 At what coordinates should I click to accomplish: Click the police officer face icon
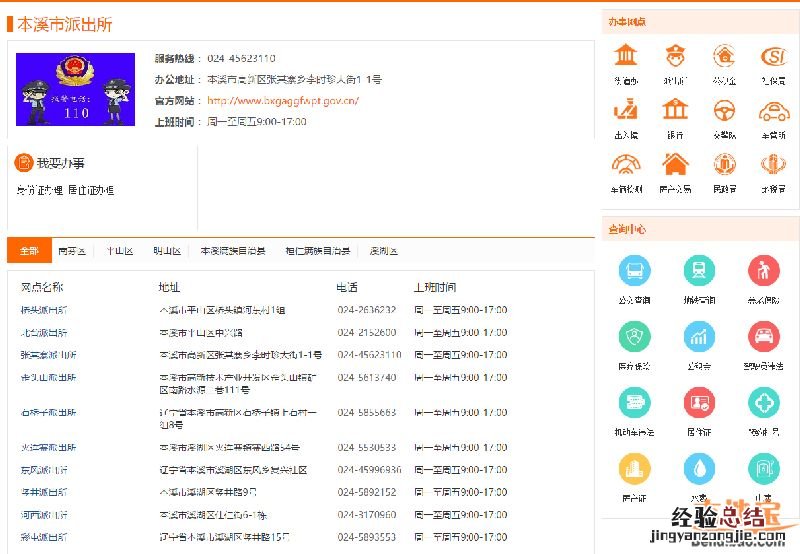pos(675,55)
